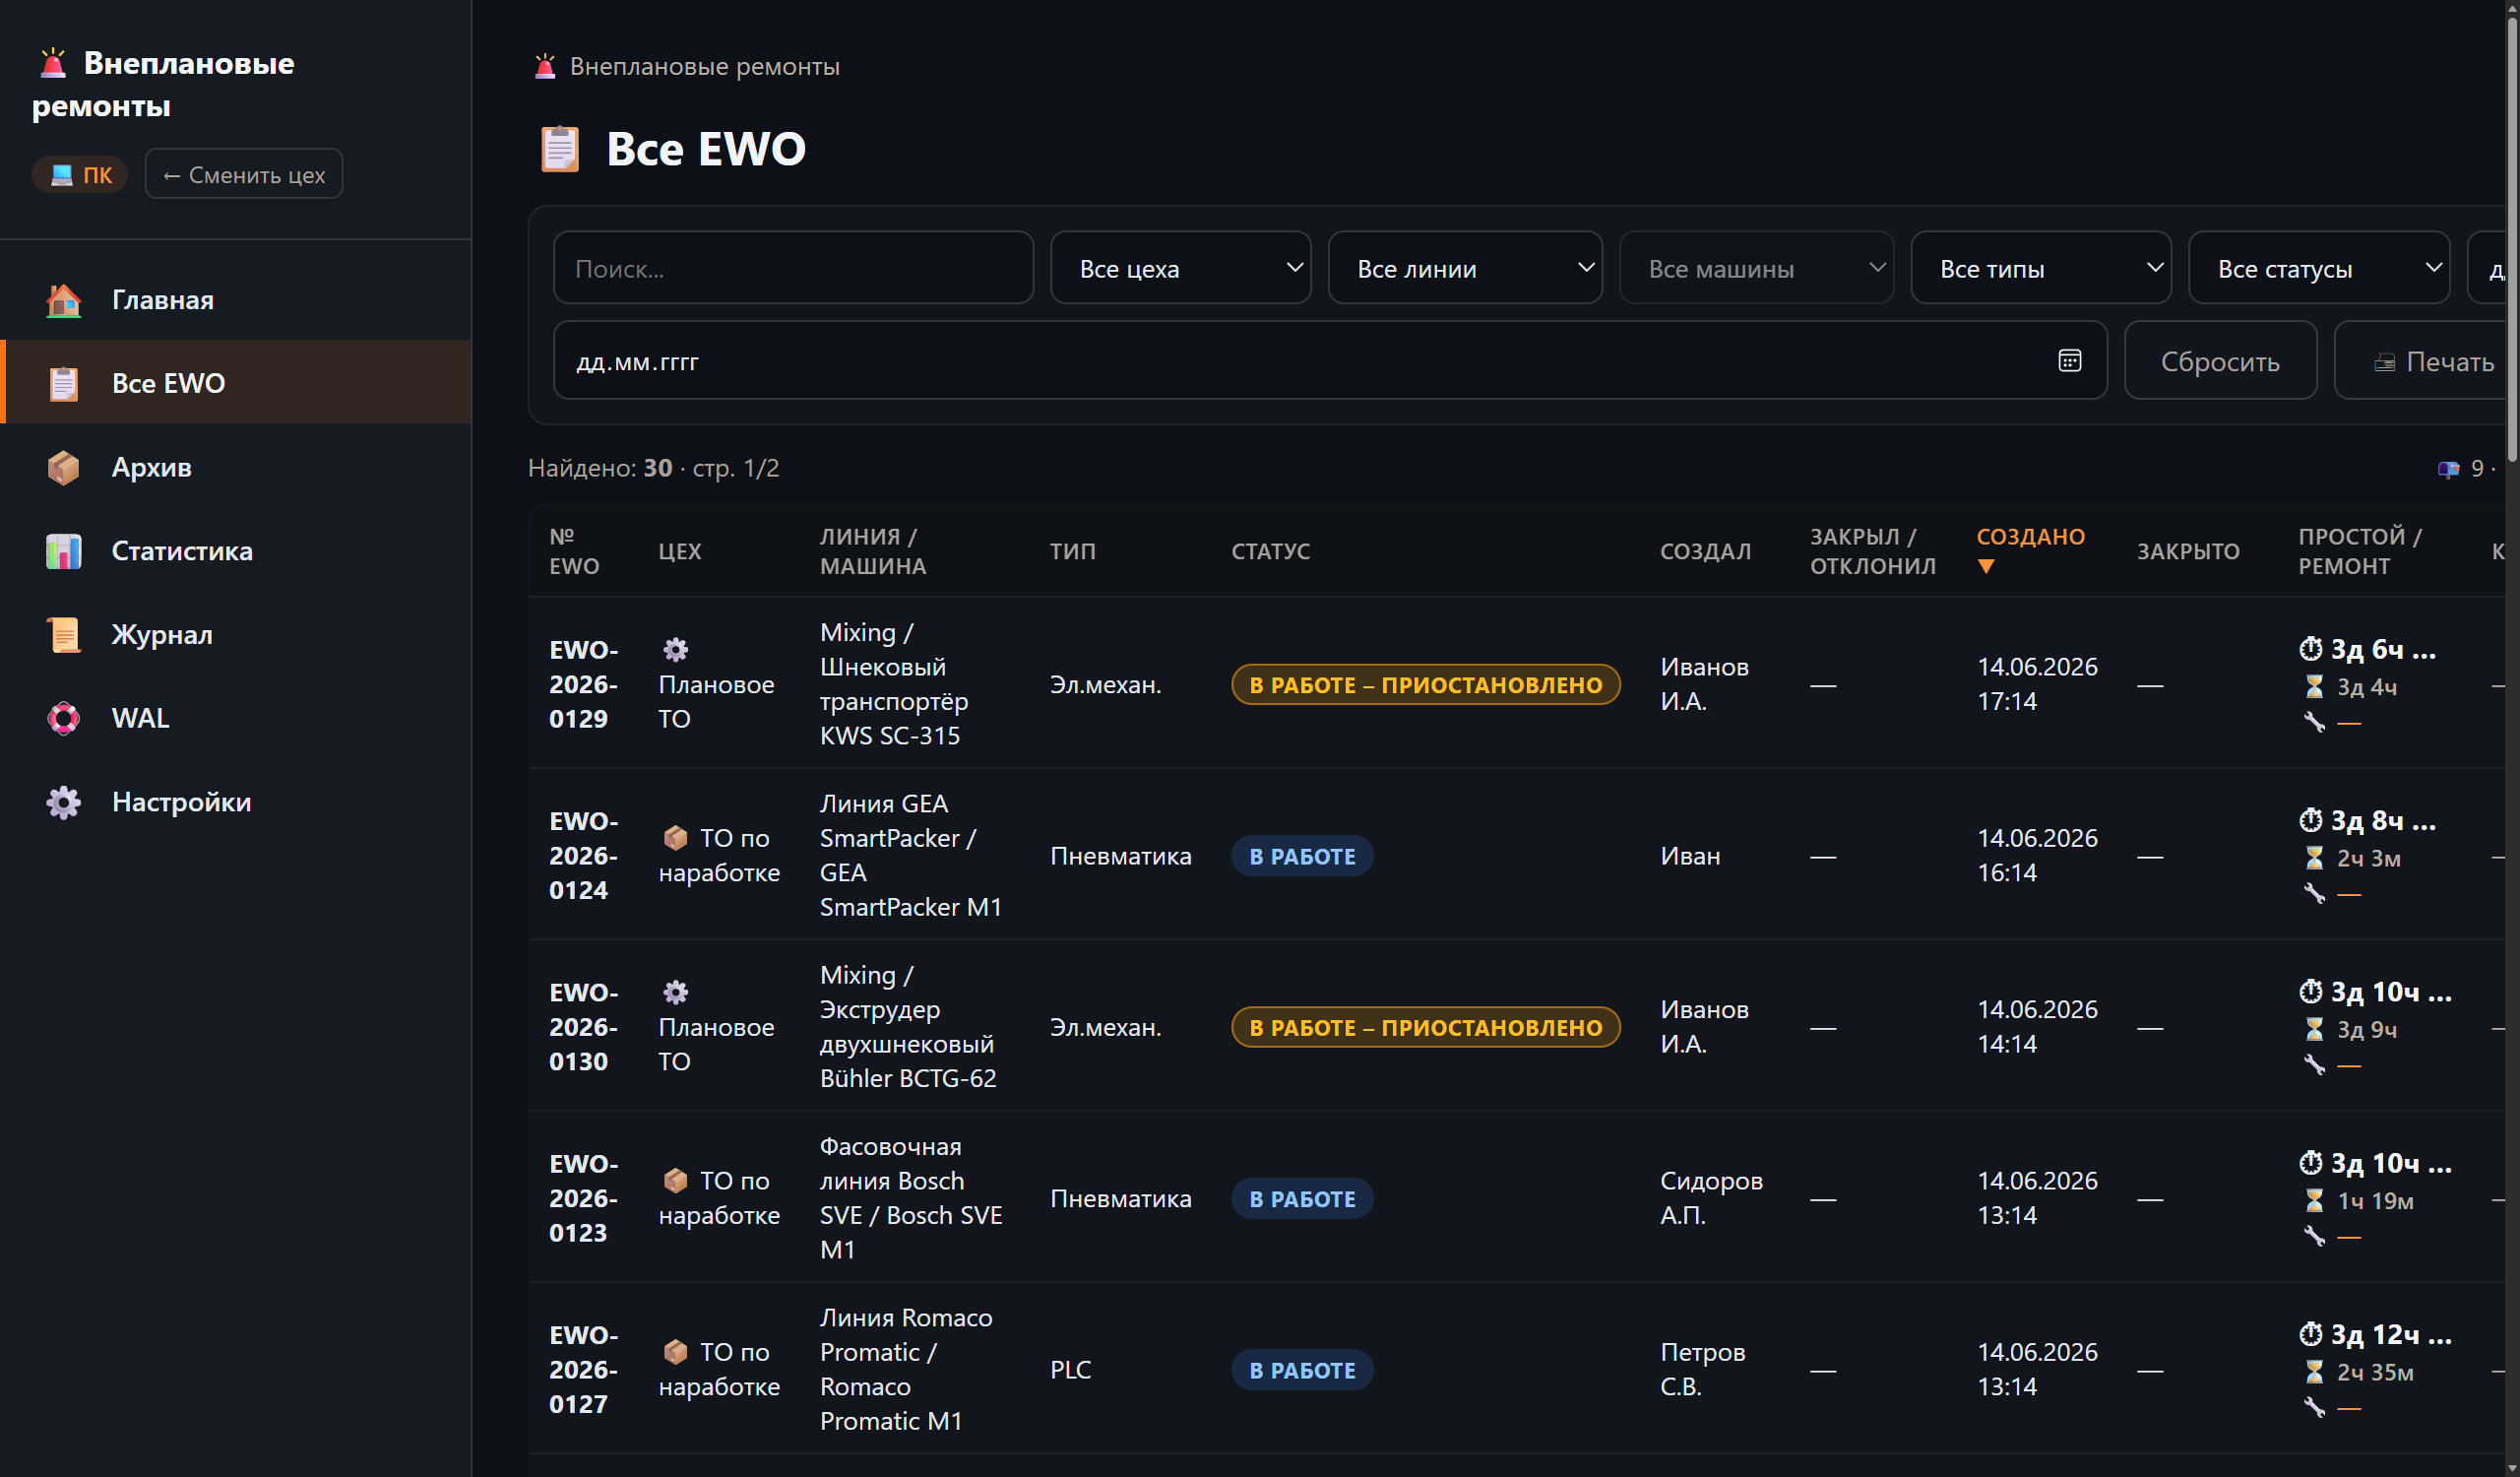The width and height of the screenshot is (2520, 1477).
Task: Click the gear icon in row EWO-2026-0129
Action: (676, 650)
